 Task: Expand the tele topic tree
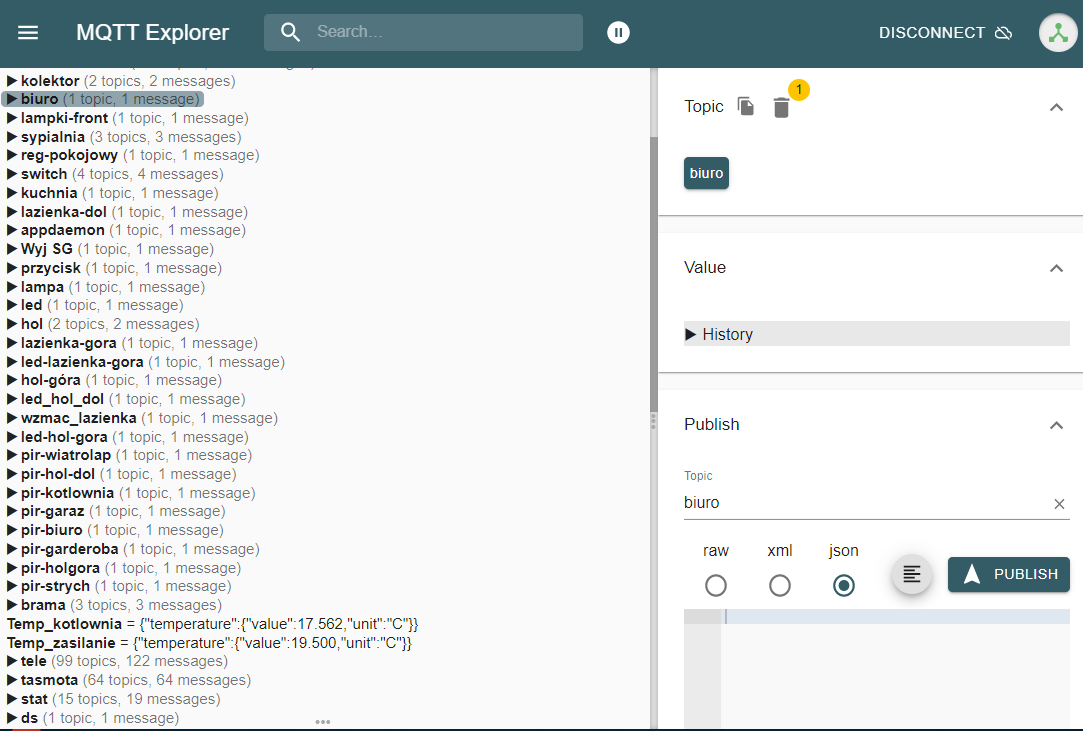point(12,661)
